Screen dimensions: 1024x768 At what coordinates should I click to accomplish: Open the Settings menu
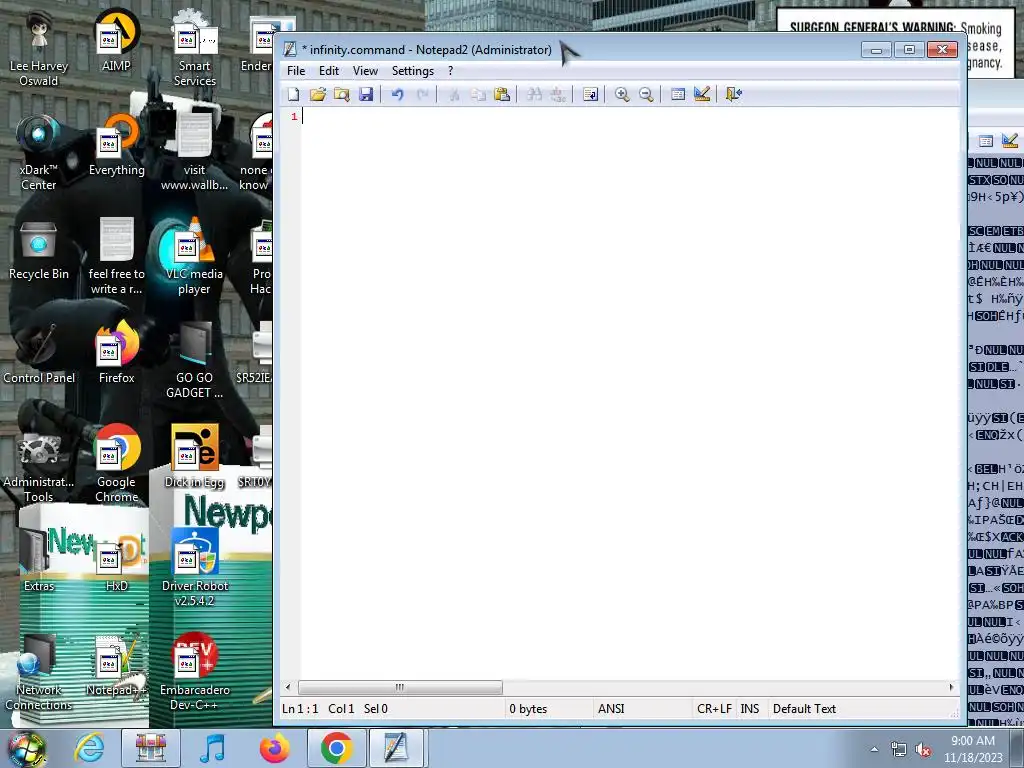click(x=412, y=71)
